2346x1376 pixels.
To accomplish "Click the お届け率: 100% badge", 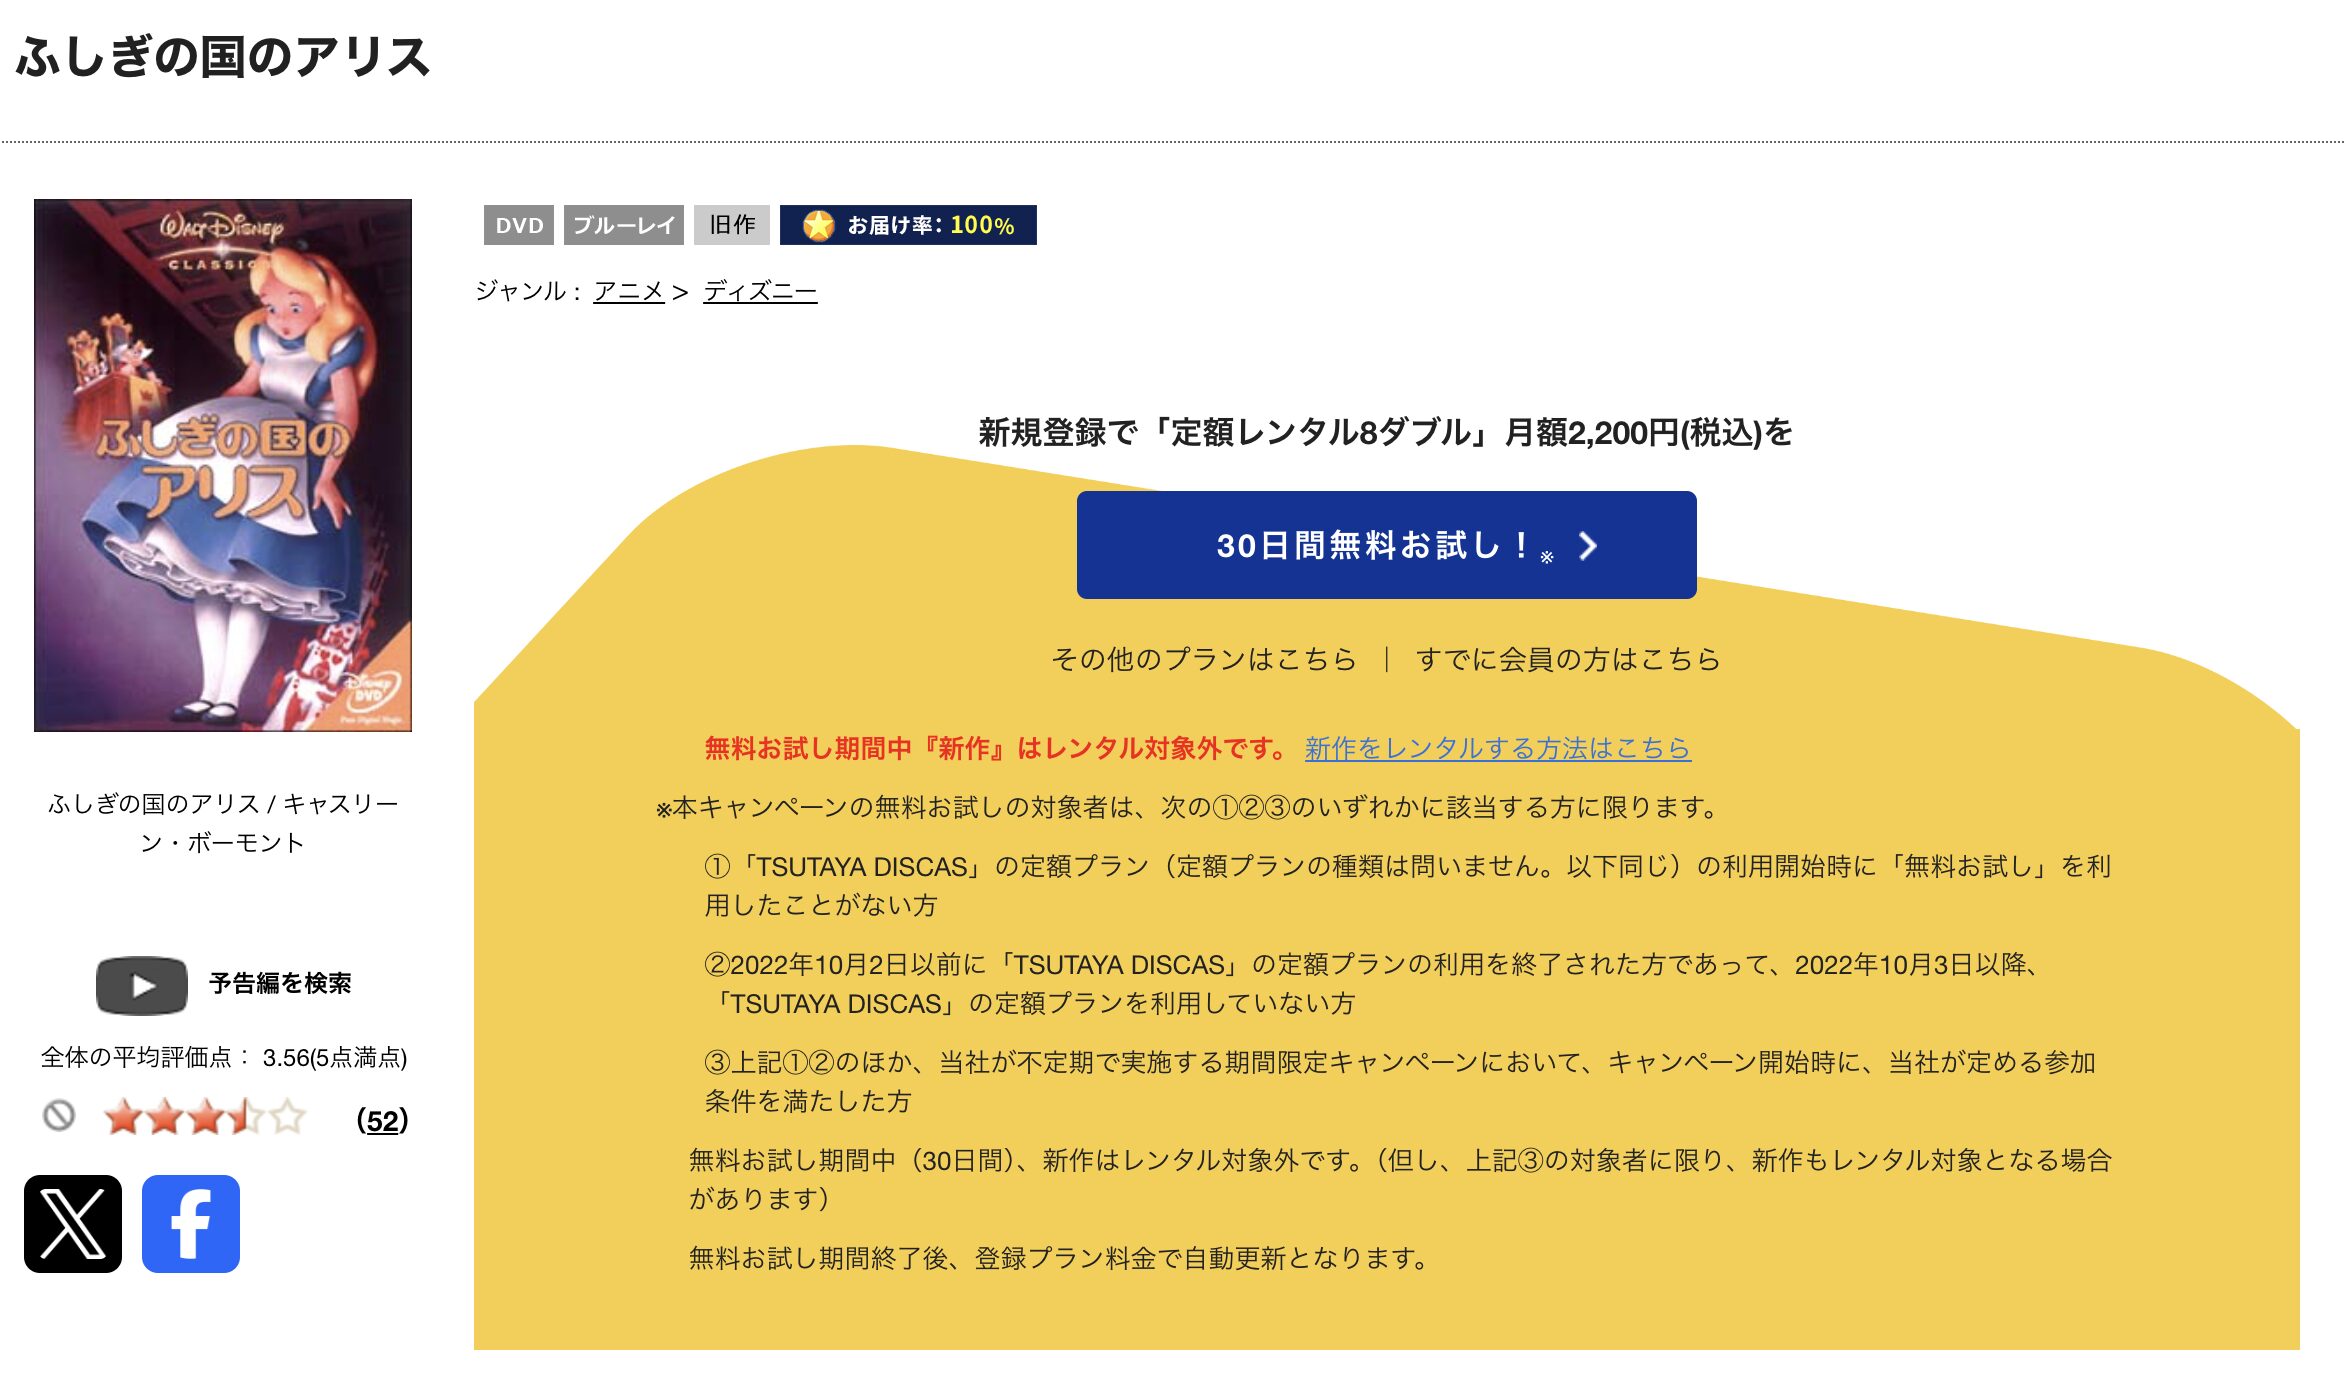I will coord(908,225).
